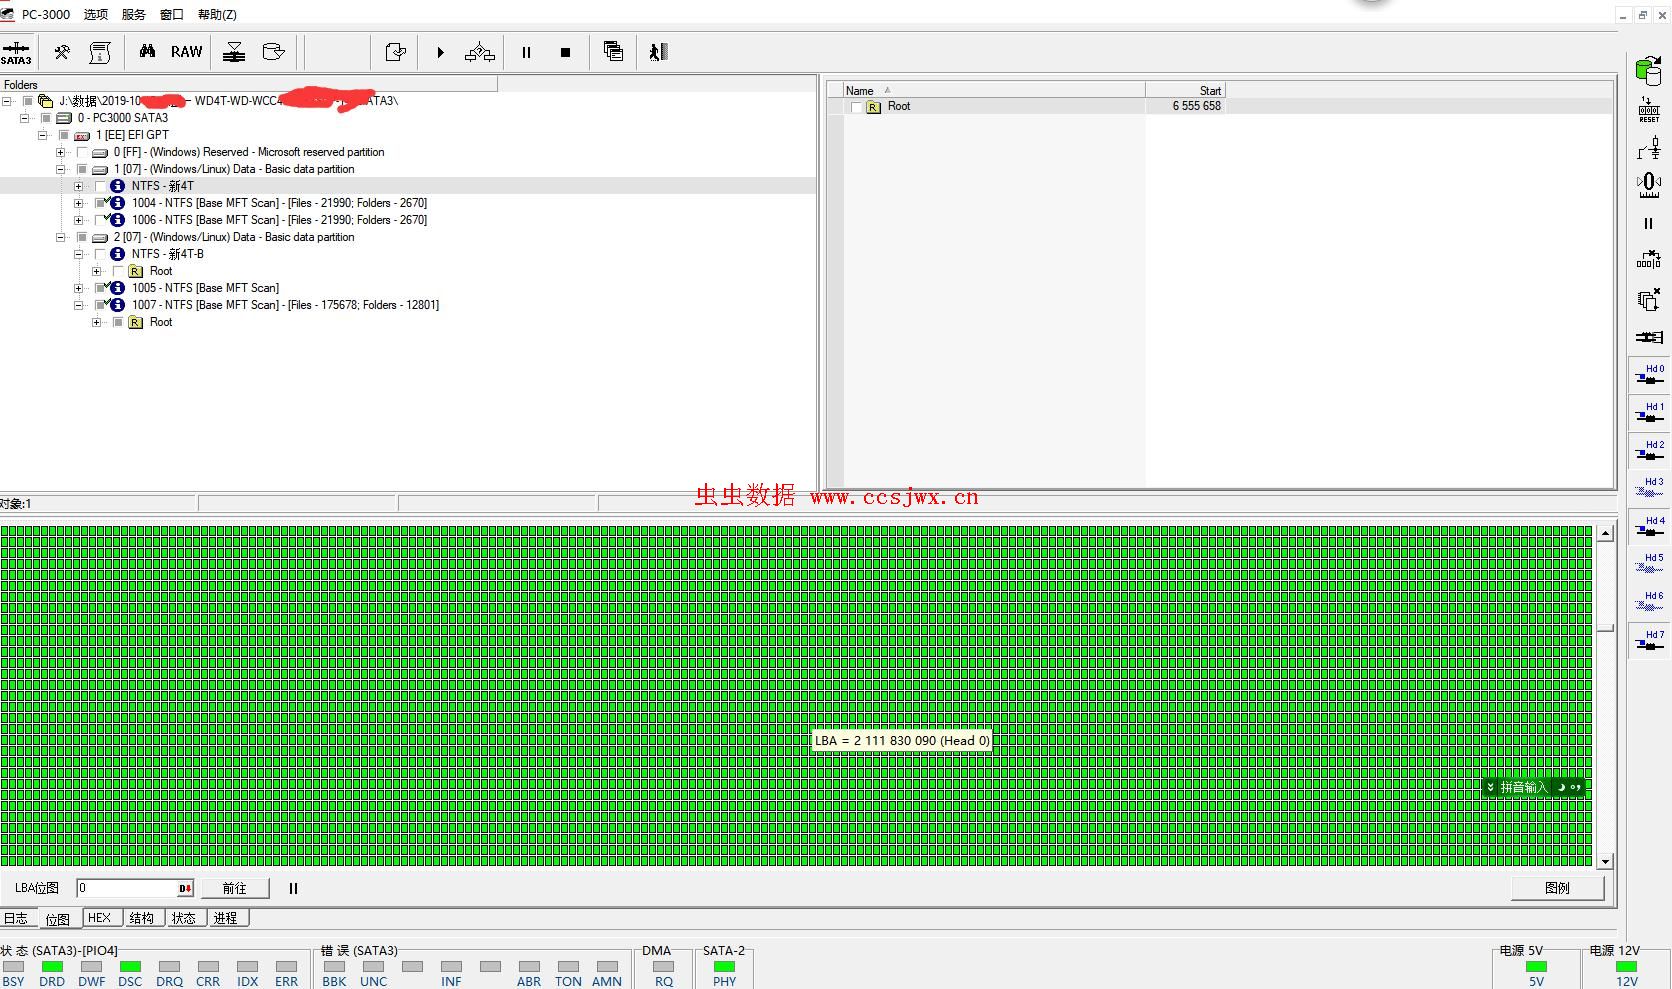This screenshot has height=989, width=1672.
Task: Select the RAW recovery toolbar button
Action: tap(186, 52)
